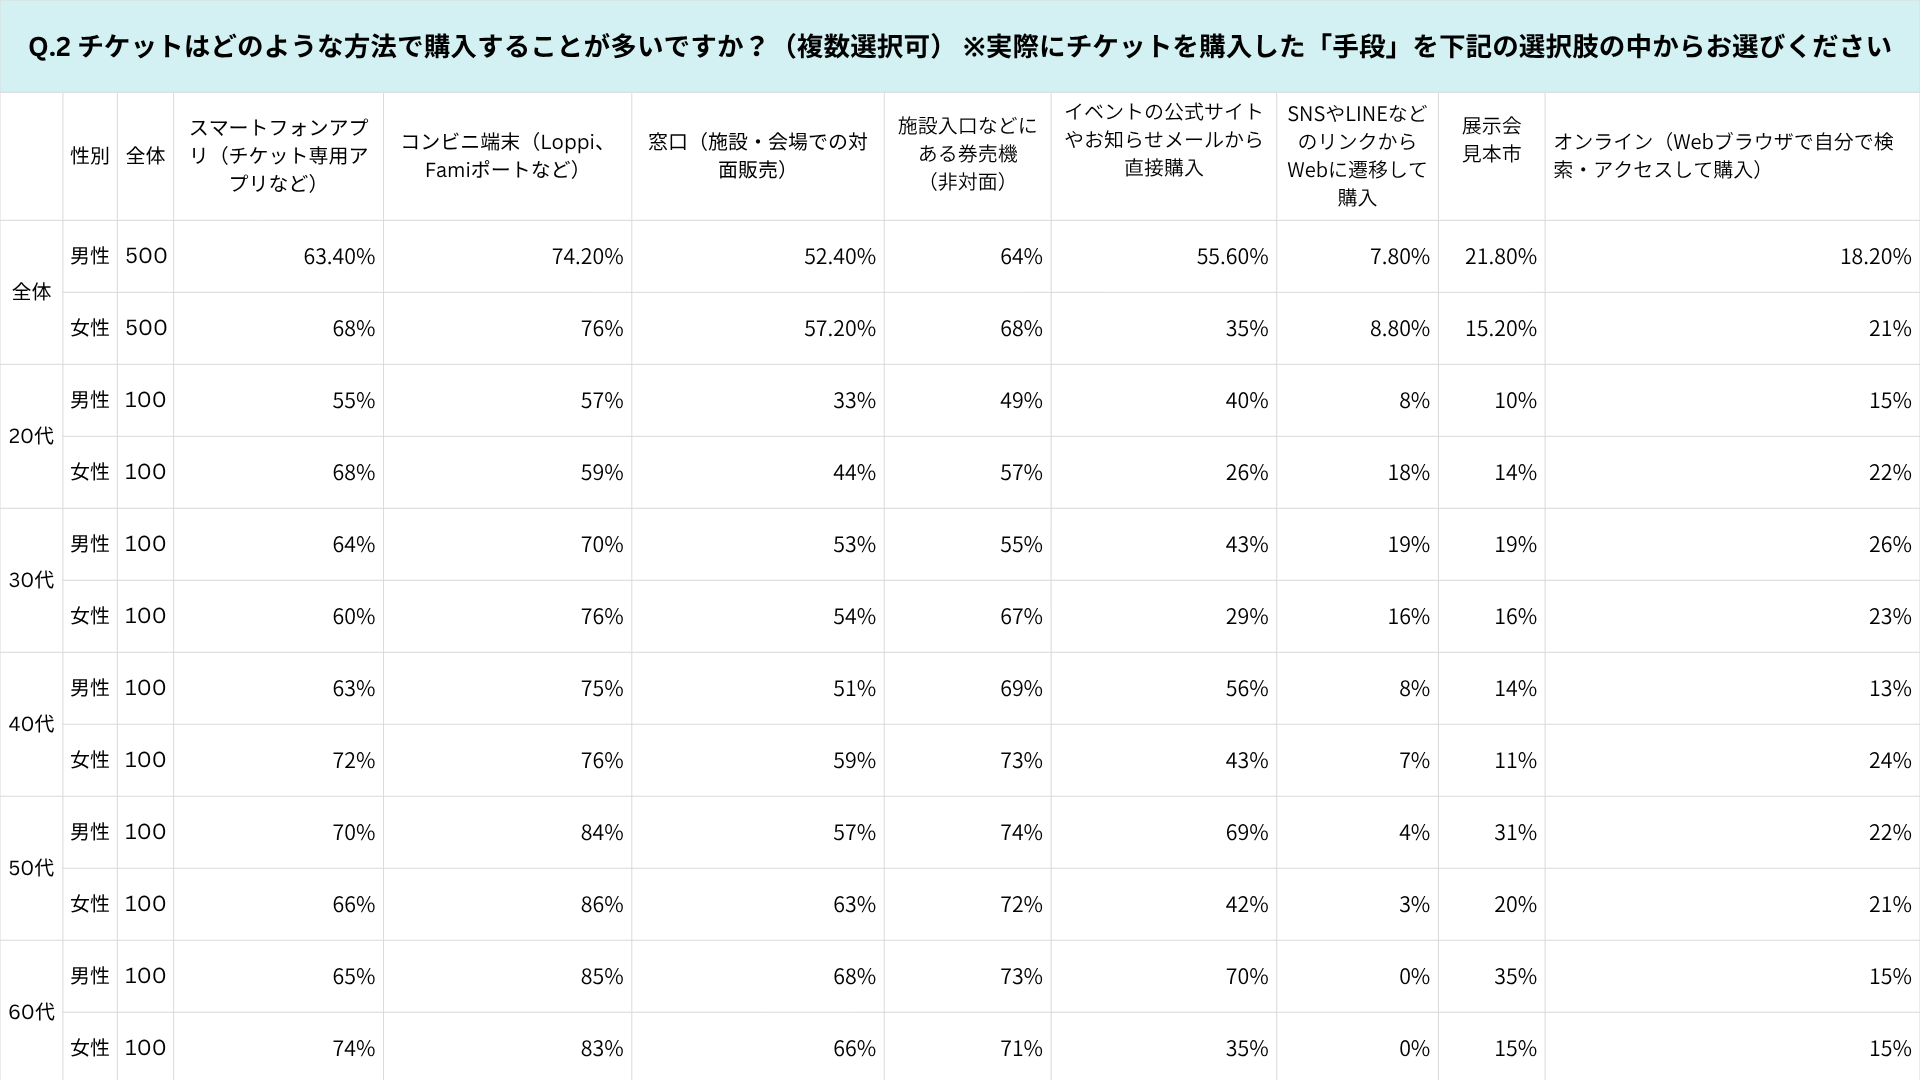Viewport: 1920px width, 1080px height.
Task: Click the オンライン column header
Action: click(1723, 155)
